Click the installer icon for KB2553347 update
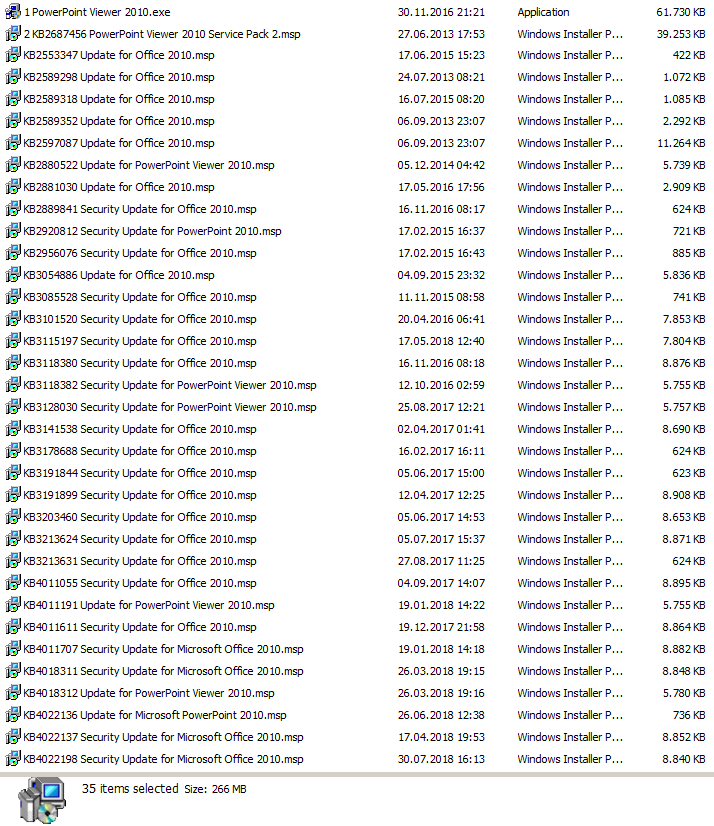 [x=13, y=56]
